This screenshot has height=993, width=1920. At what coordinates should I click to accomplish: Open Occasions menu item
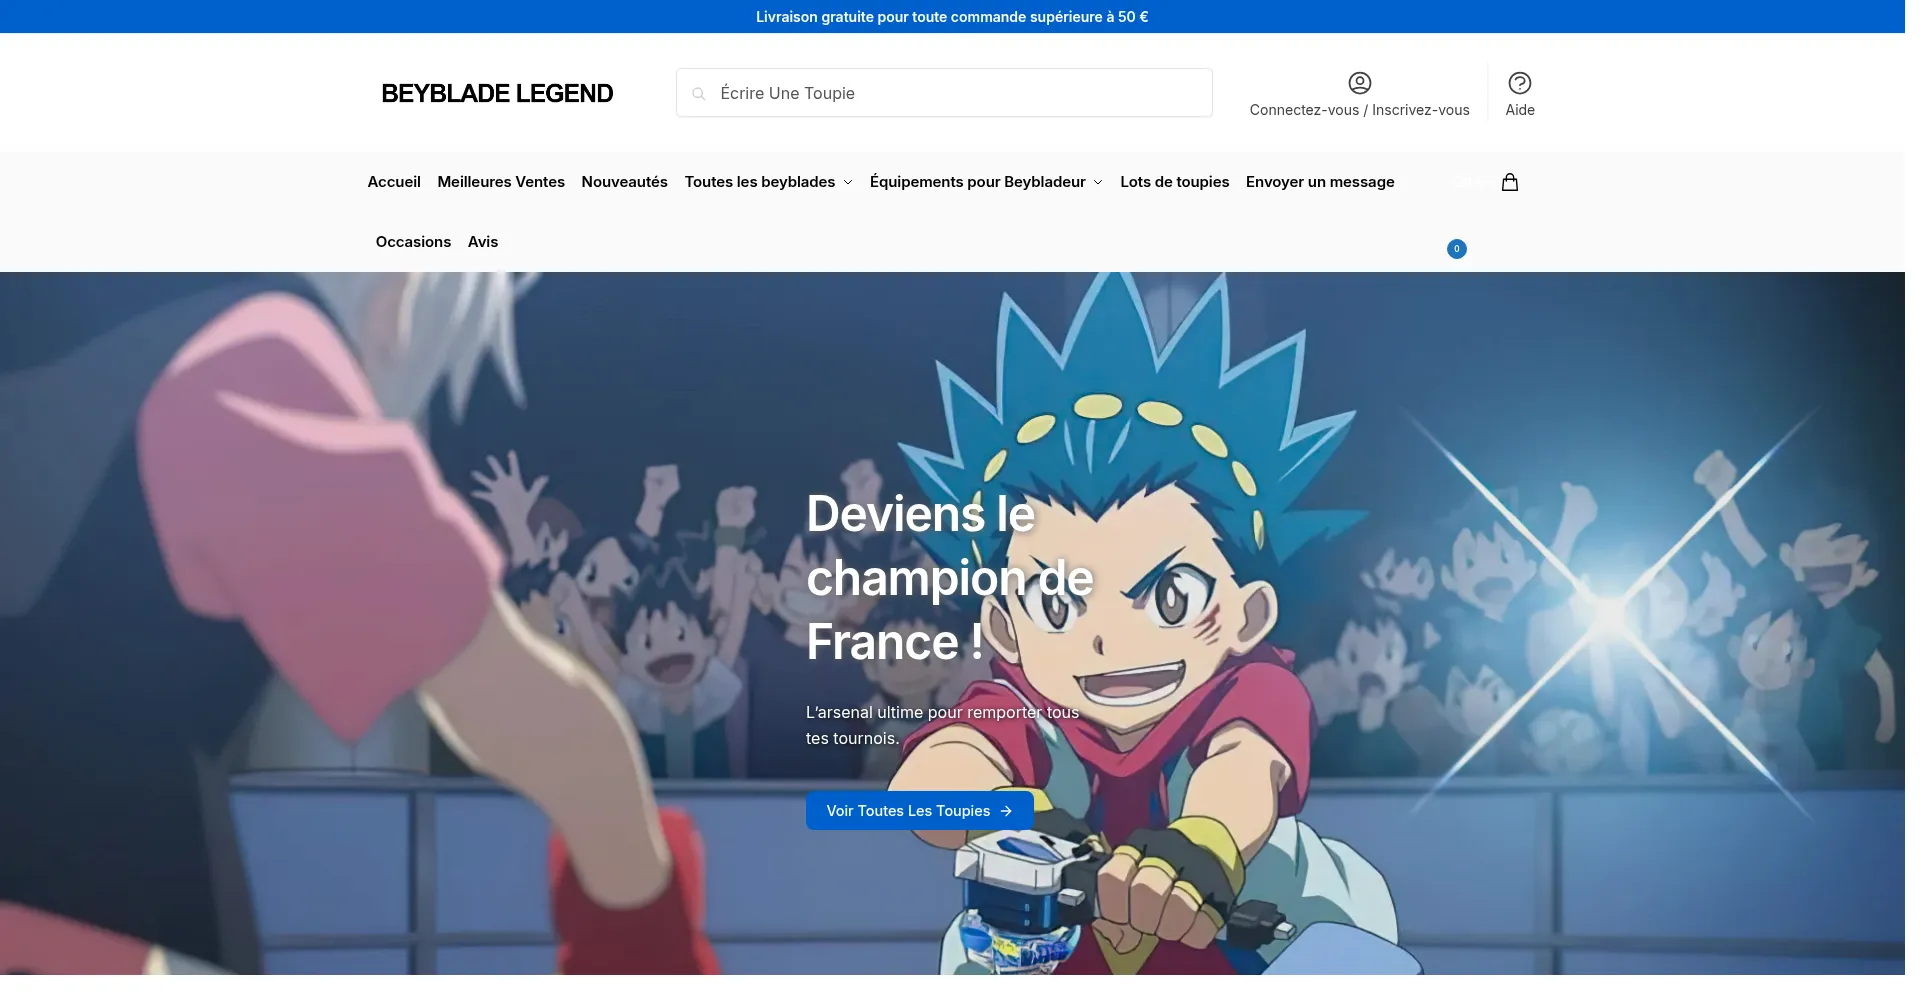[413, 242]
